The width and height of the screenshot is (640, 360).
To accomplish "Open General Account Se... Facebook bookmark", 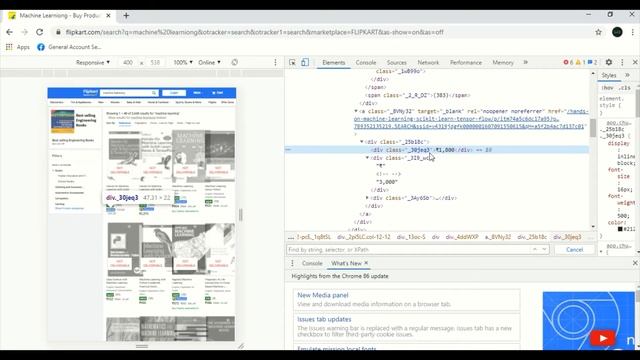I will click(x=69, y=47).
